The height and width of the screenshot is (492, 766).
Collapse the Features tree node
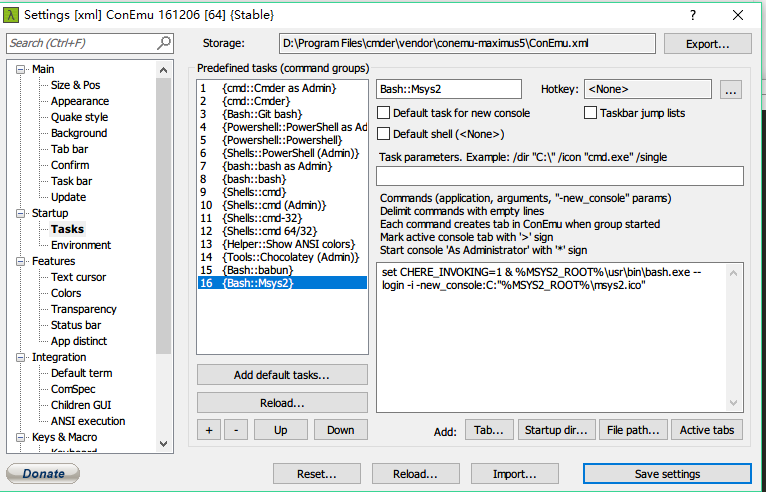[20, 261]
